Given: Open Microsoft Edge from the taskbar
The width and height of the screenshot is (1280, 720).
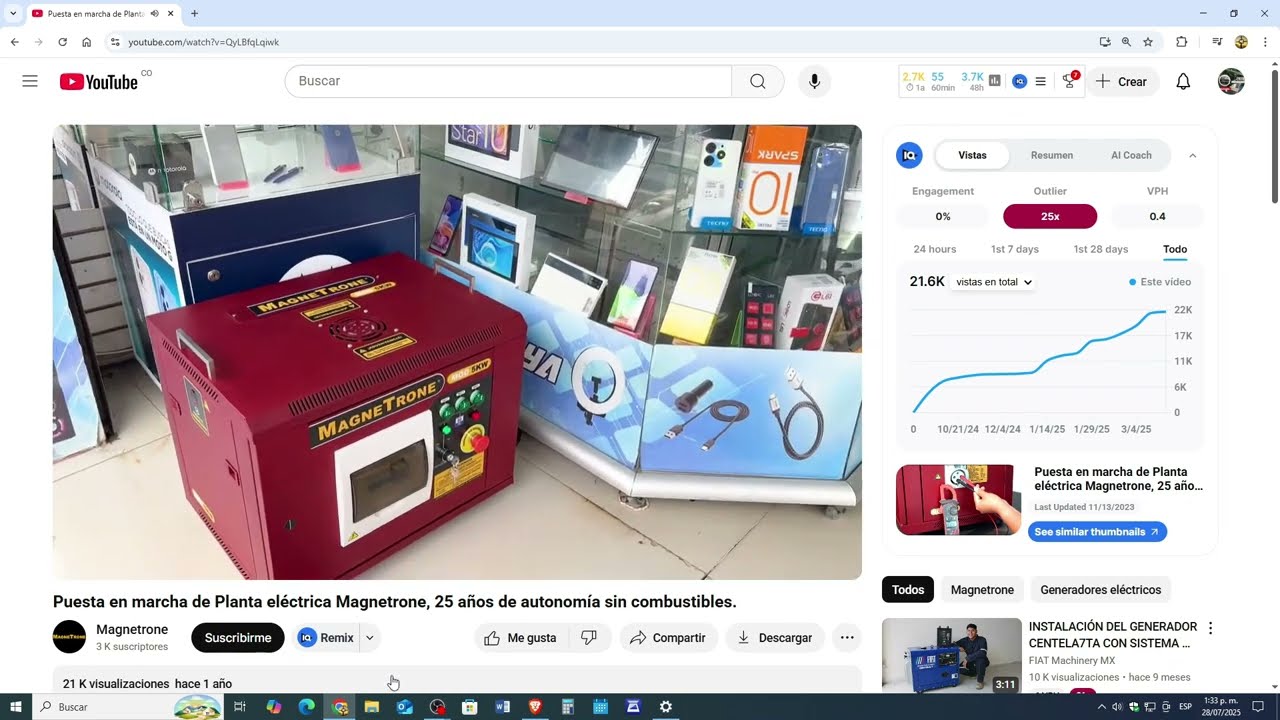Looking at the screenshot, I should (x=307, y=707).
